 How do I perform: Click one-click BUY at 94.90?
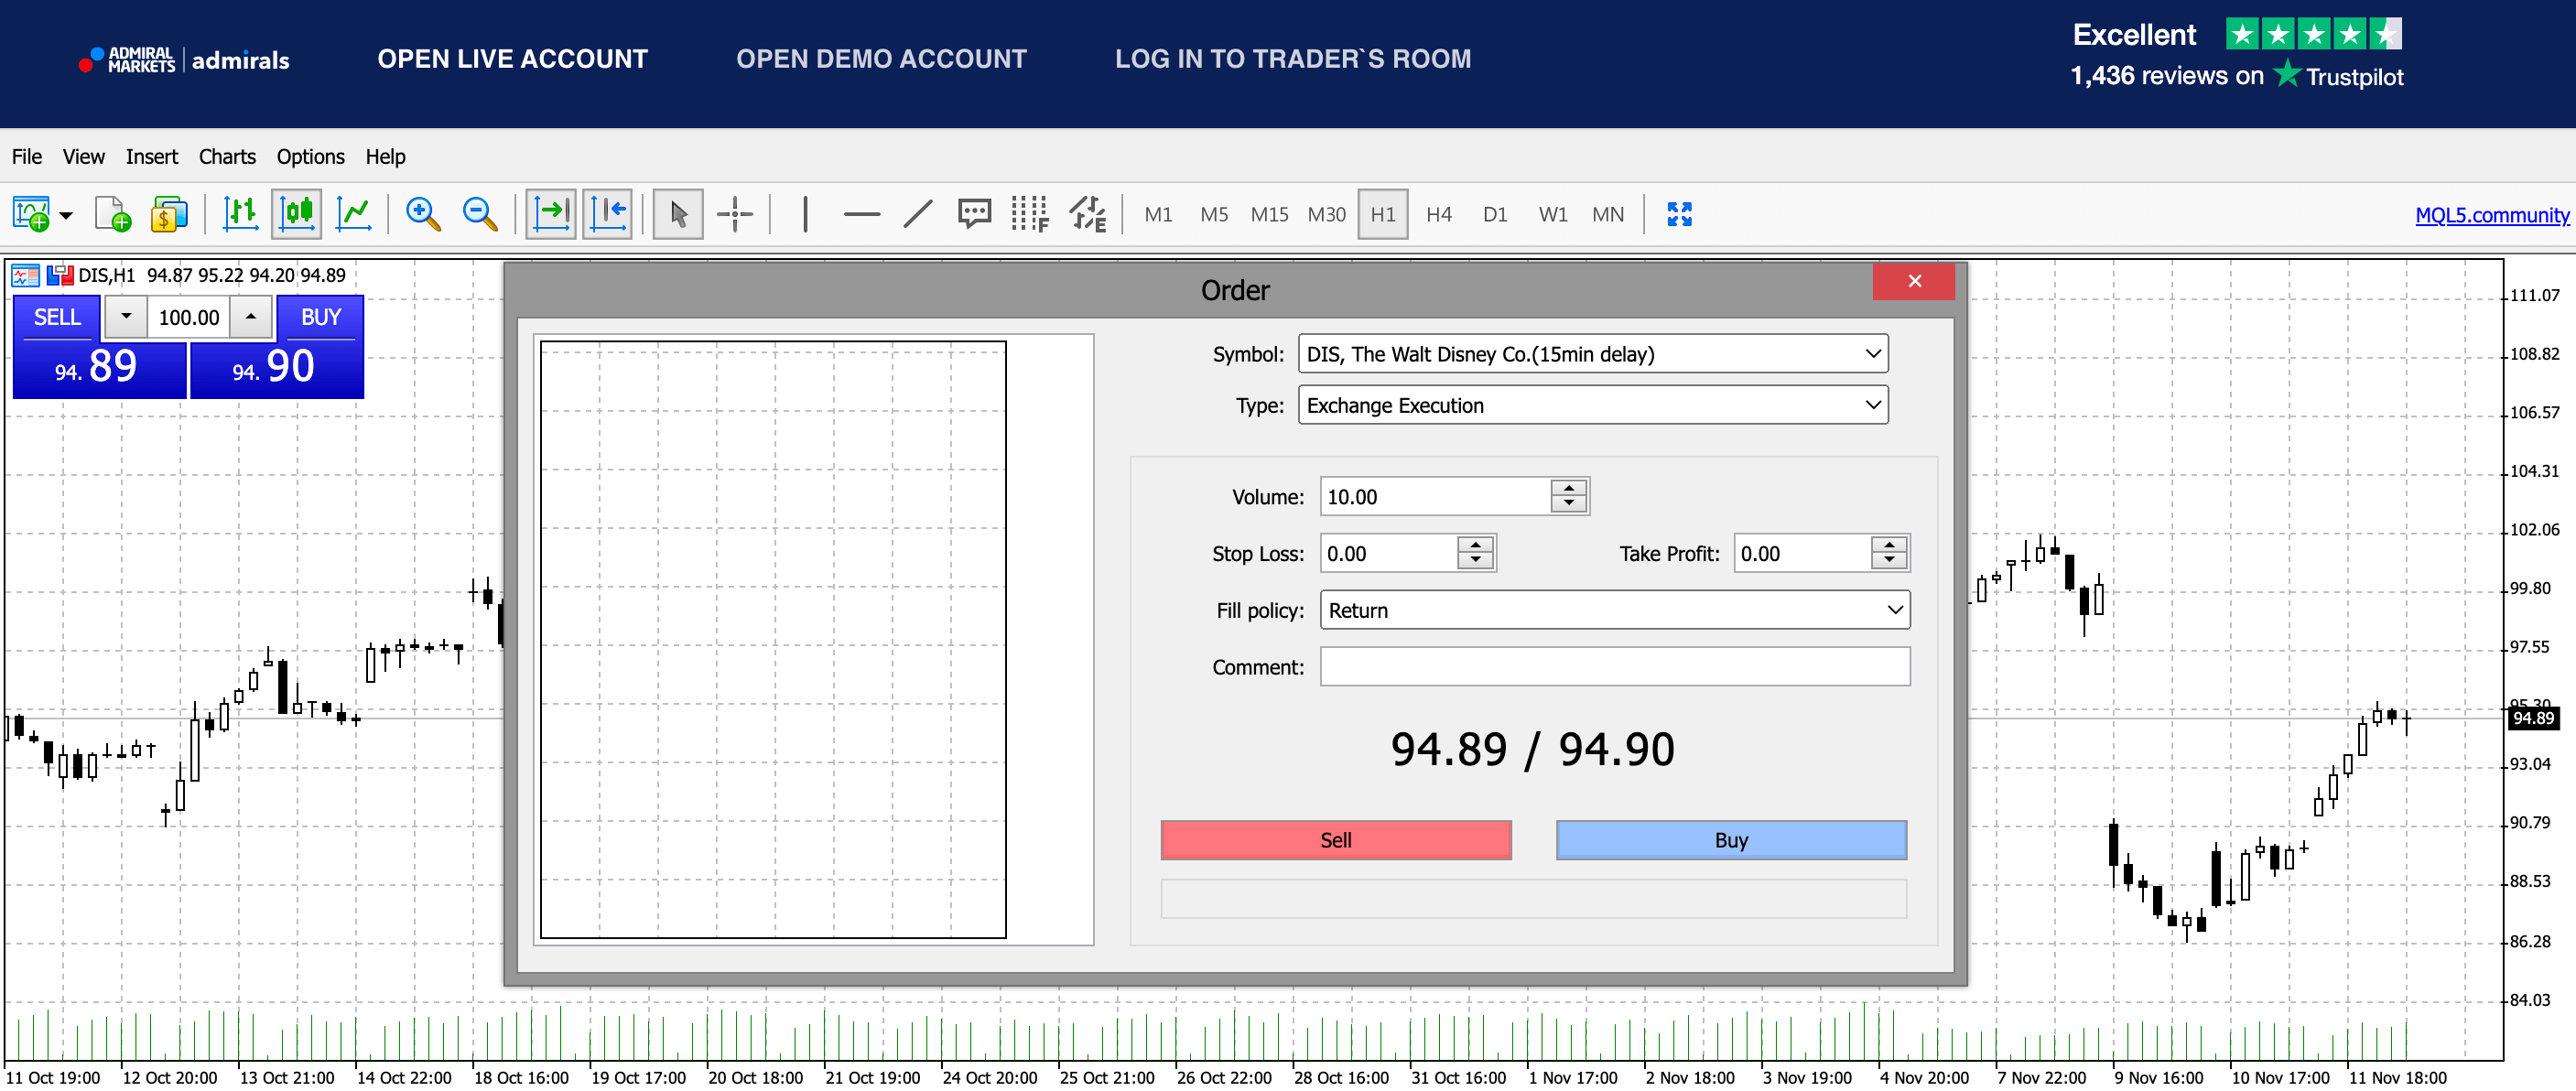[x=277, y=368]
